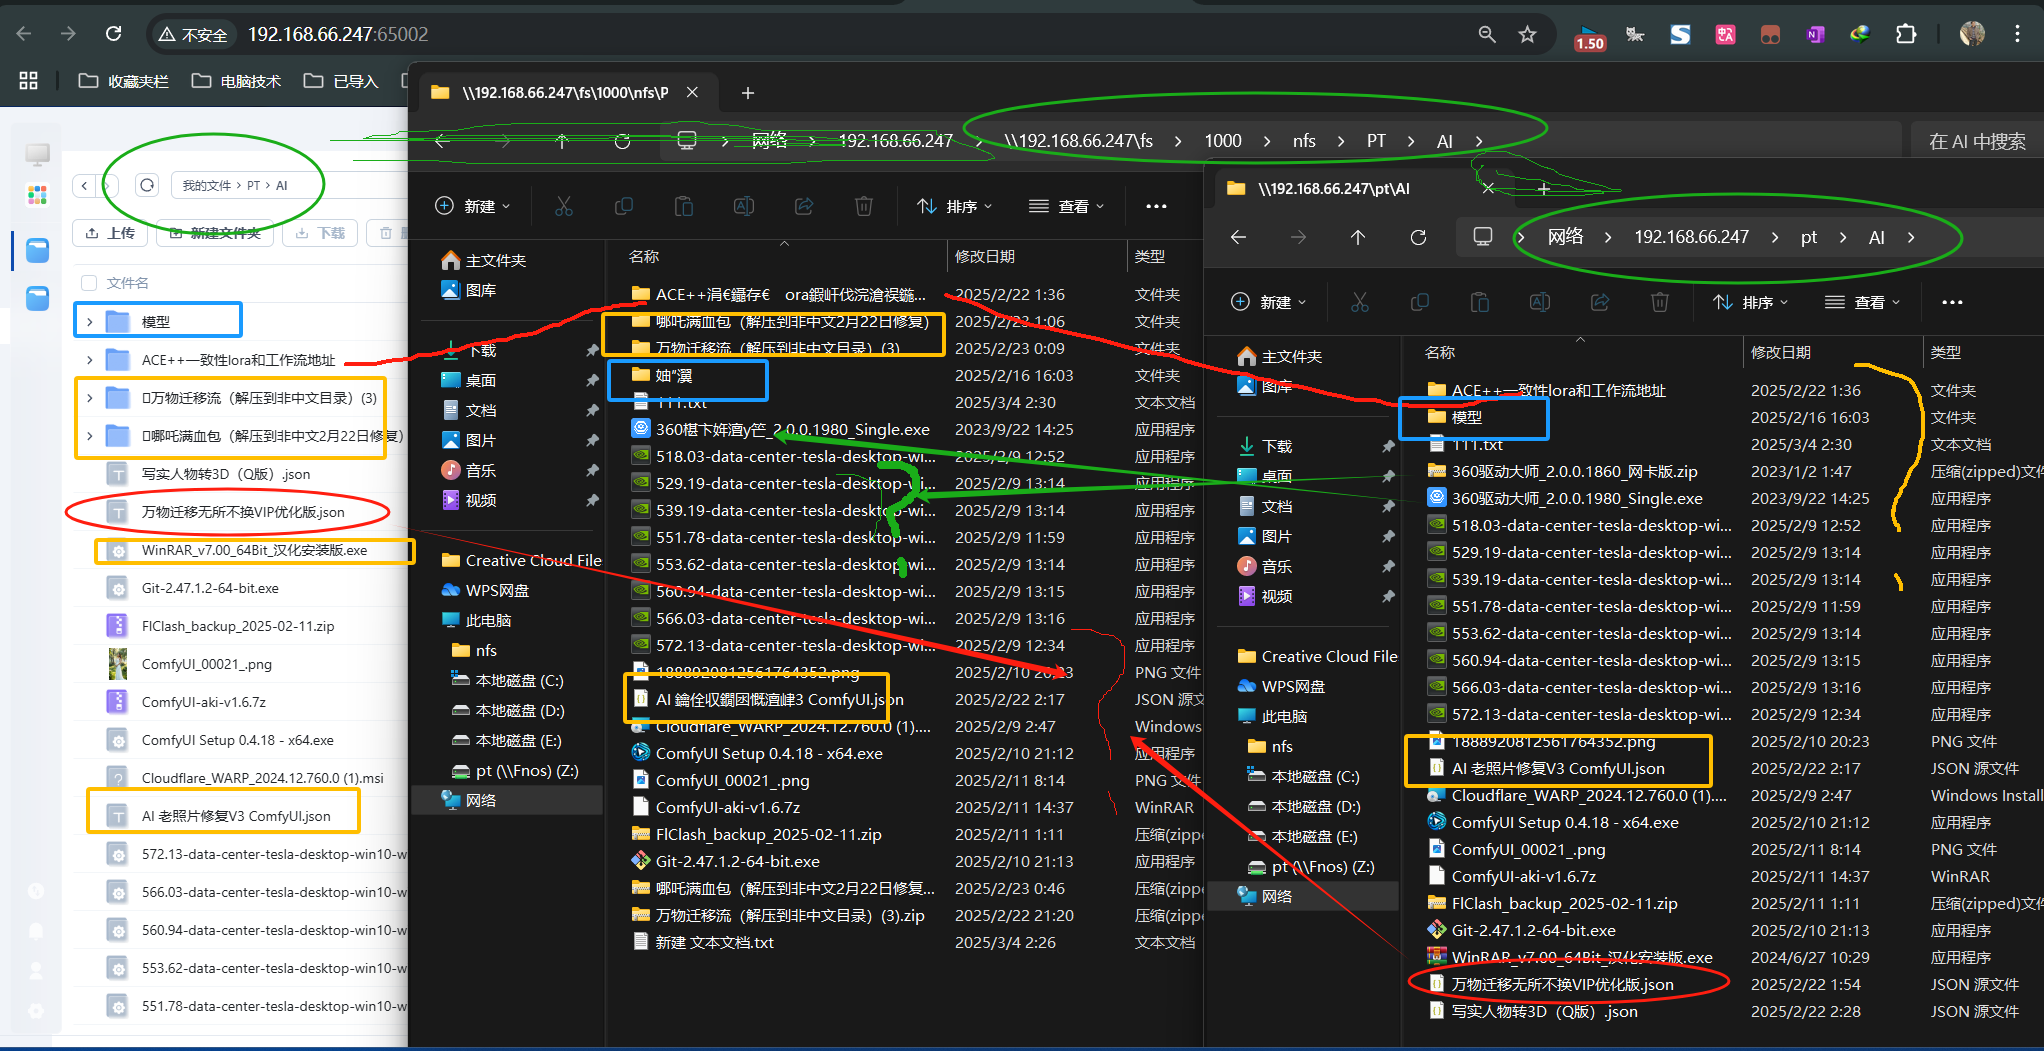This screenshot has height=1051, width=2044.
Task: Click pt breadcrumb in right Explorer address bar
Action: [1809, 237]
